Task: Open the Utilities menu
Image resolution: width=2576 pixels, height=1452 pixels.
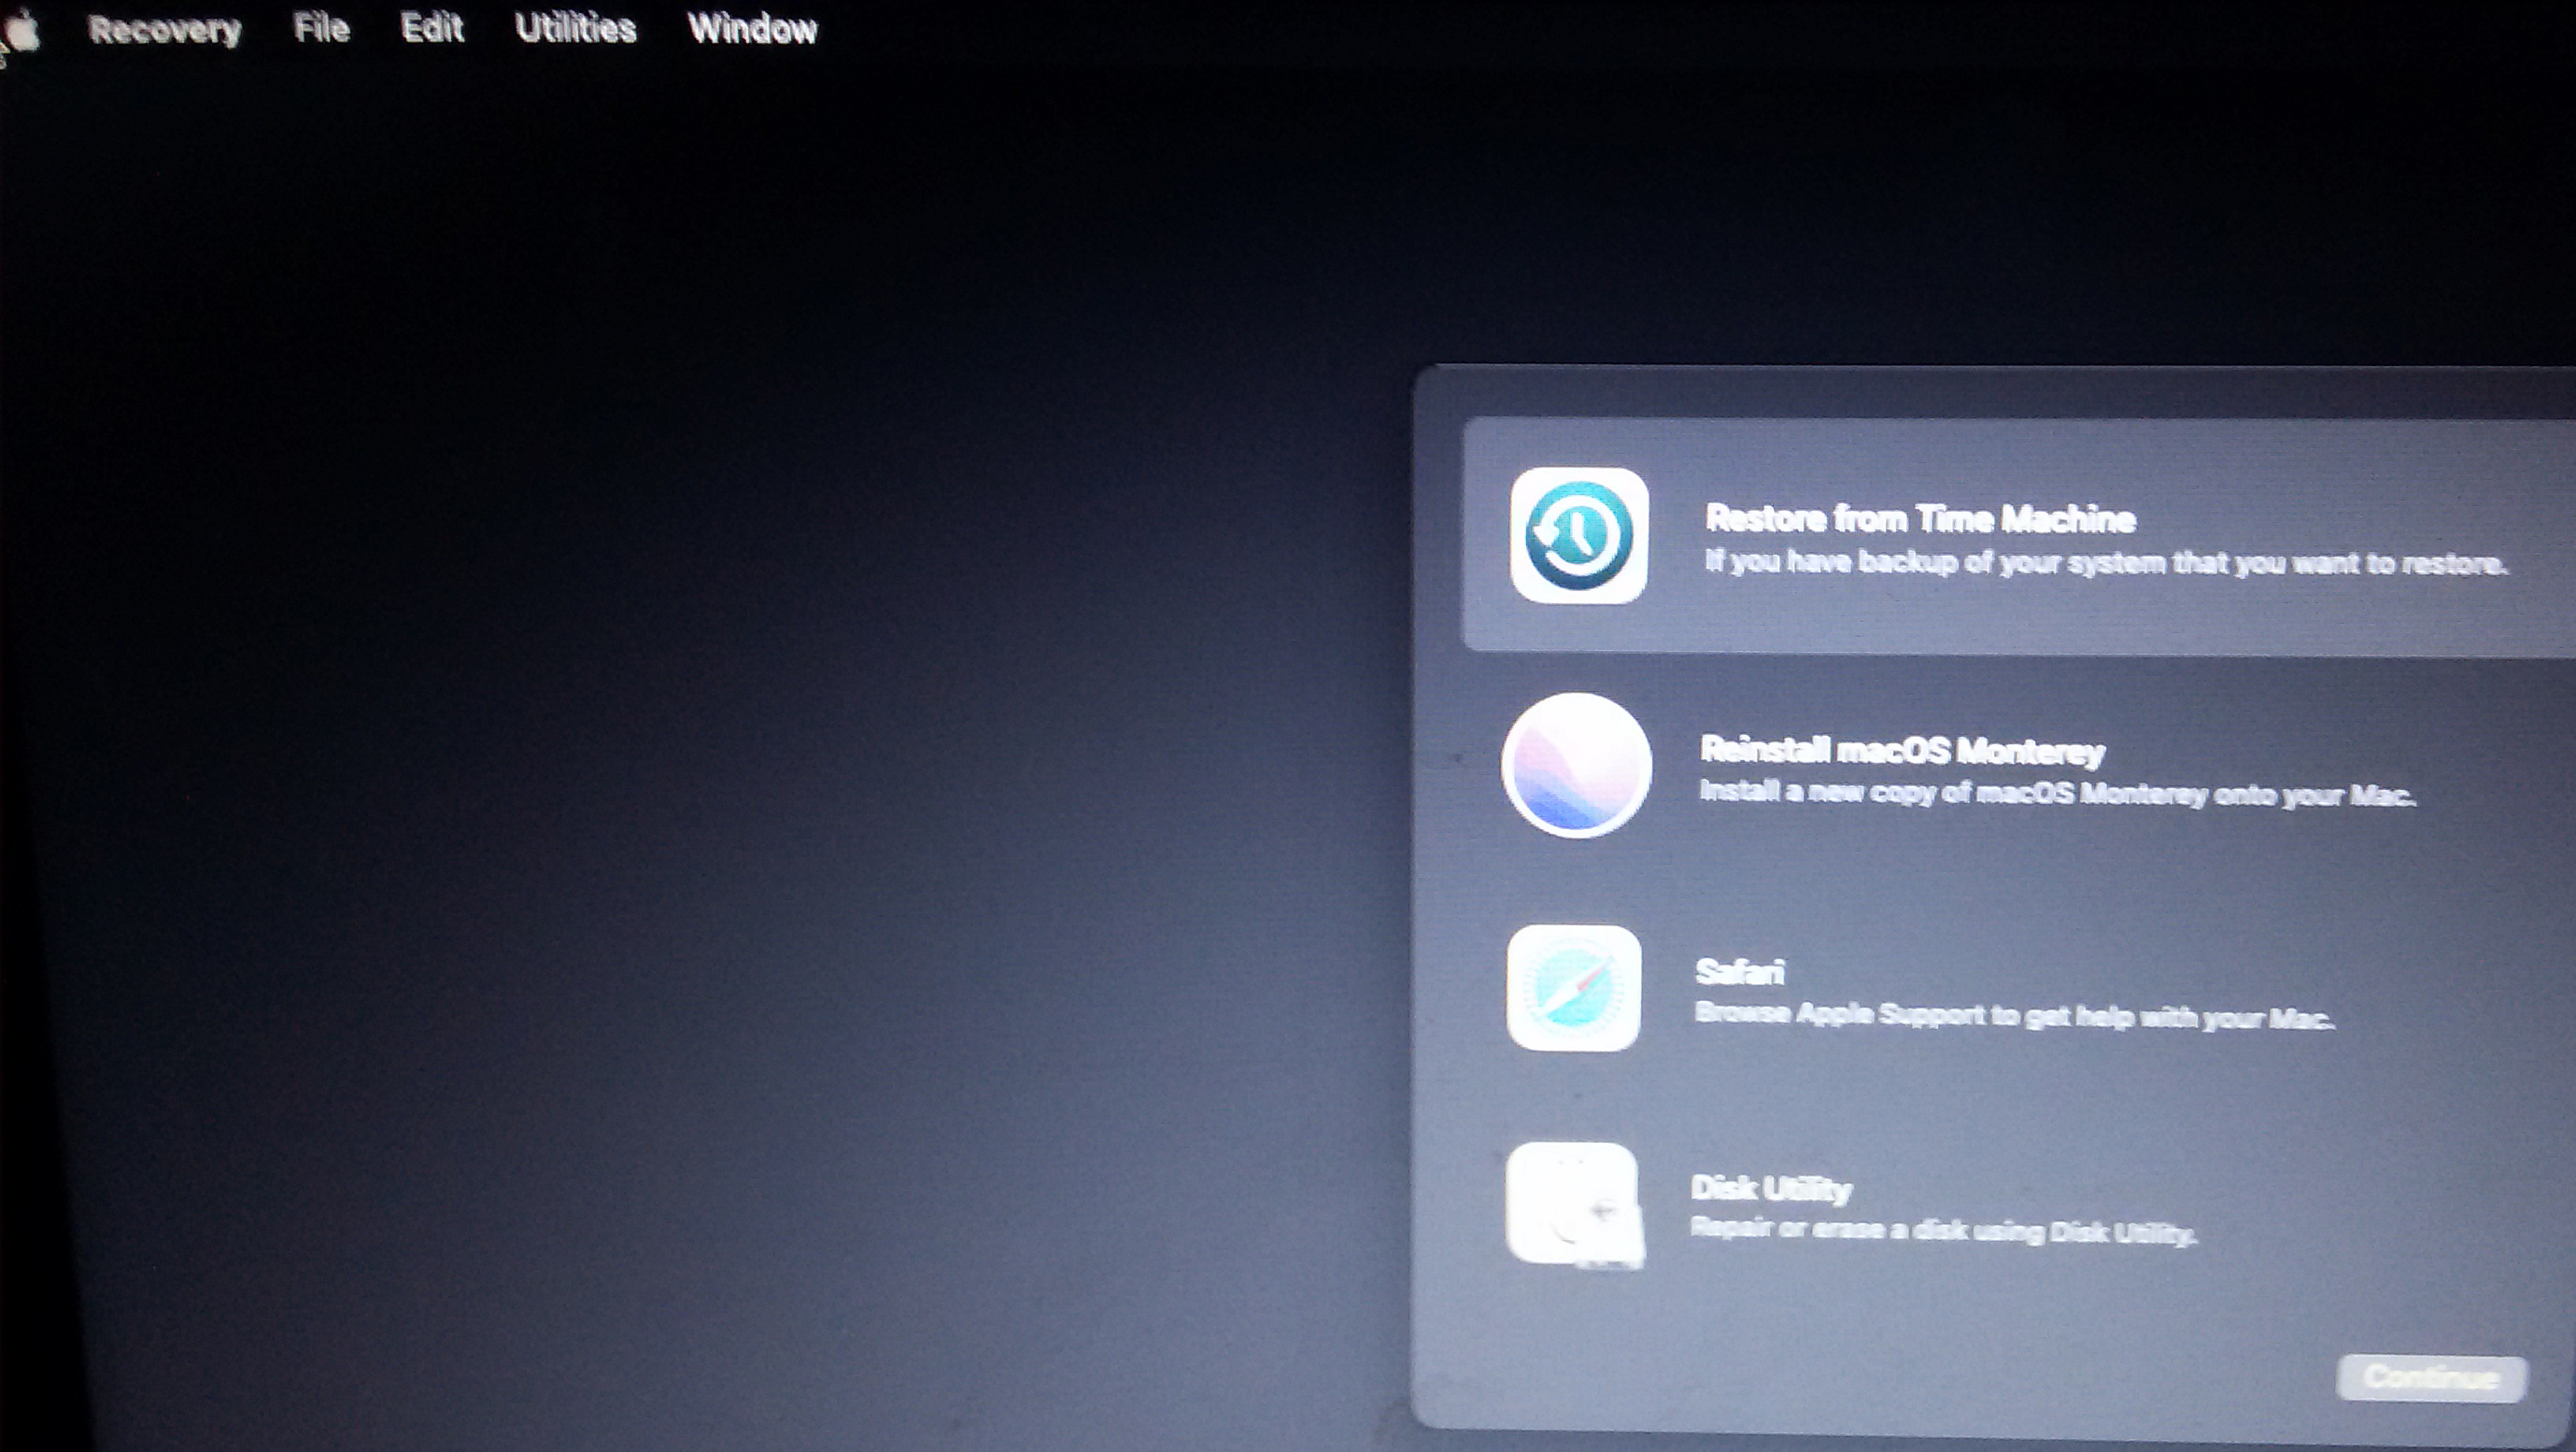Action: (575, 28)
